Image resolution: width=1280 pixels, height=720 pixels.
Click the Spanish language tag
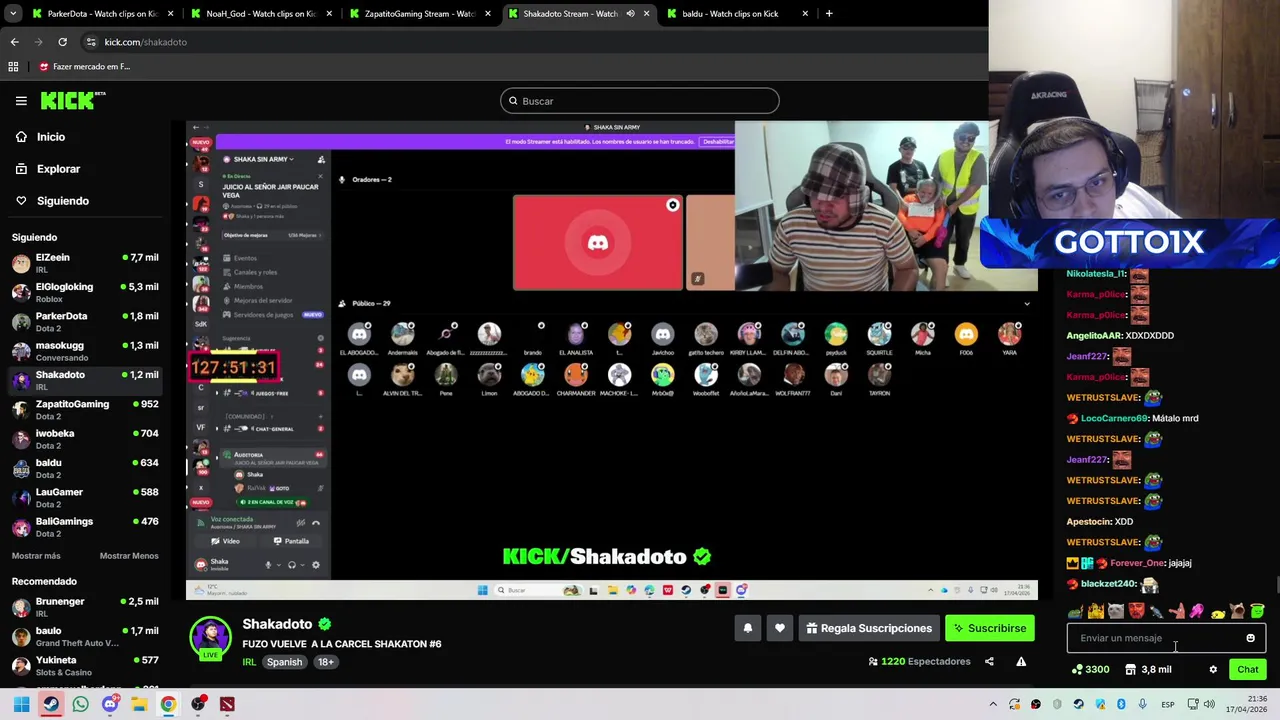pyautogui.click(x=284, y=662)
